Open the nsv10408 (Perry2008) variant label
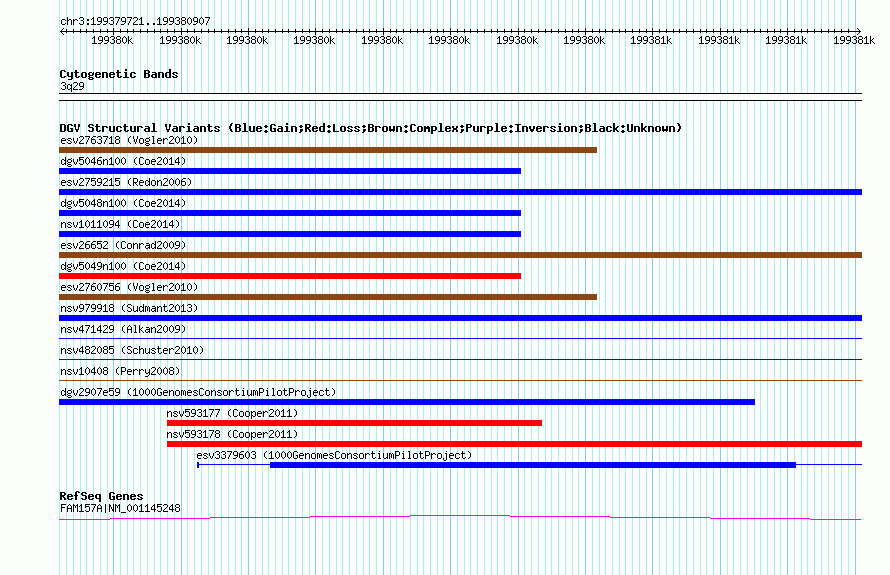The height and width of the screenshot is (575, 890). 120,371
